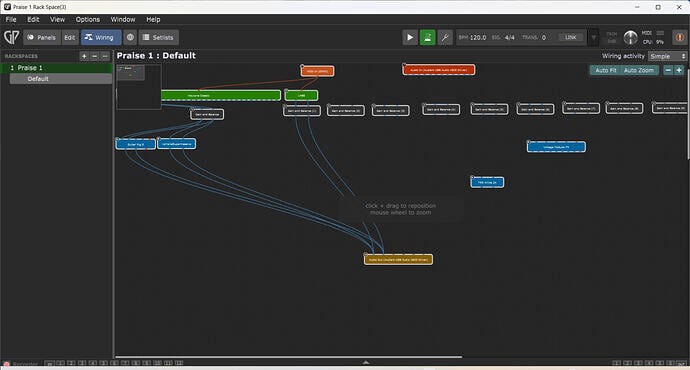Screen dimensions: 690x370
Task: Open the View menu
Action: click(57, 19)
